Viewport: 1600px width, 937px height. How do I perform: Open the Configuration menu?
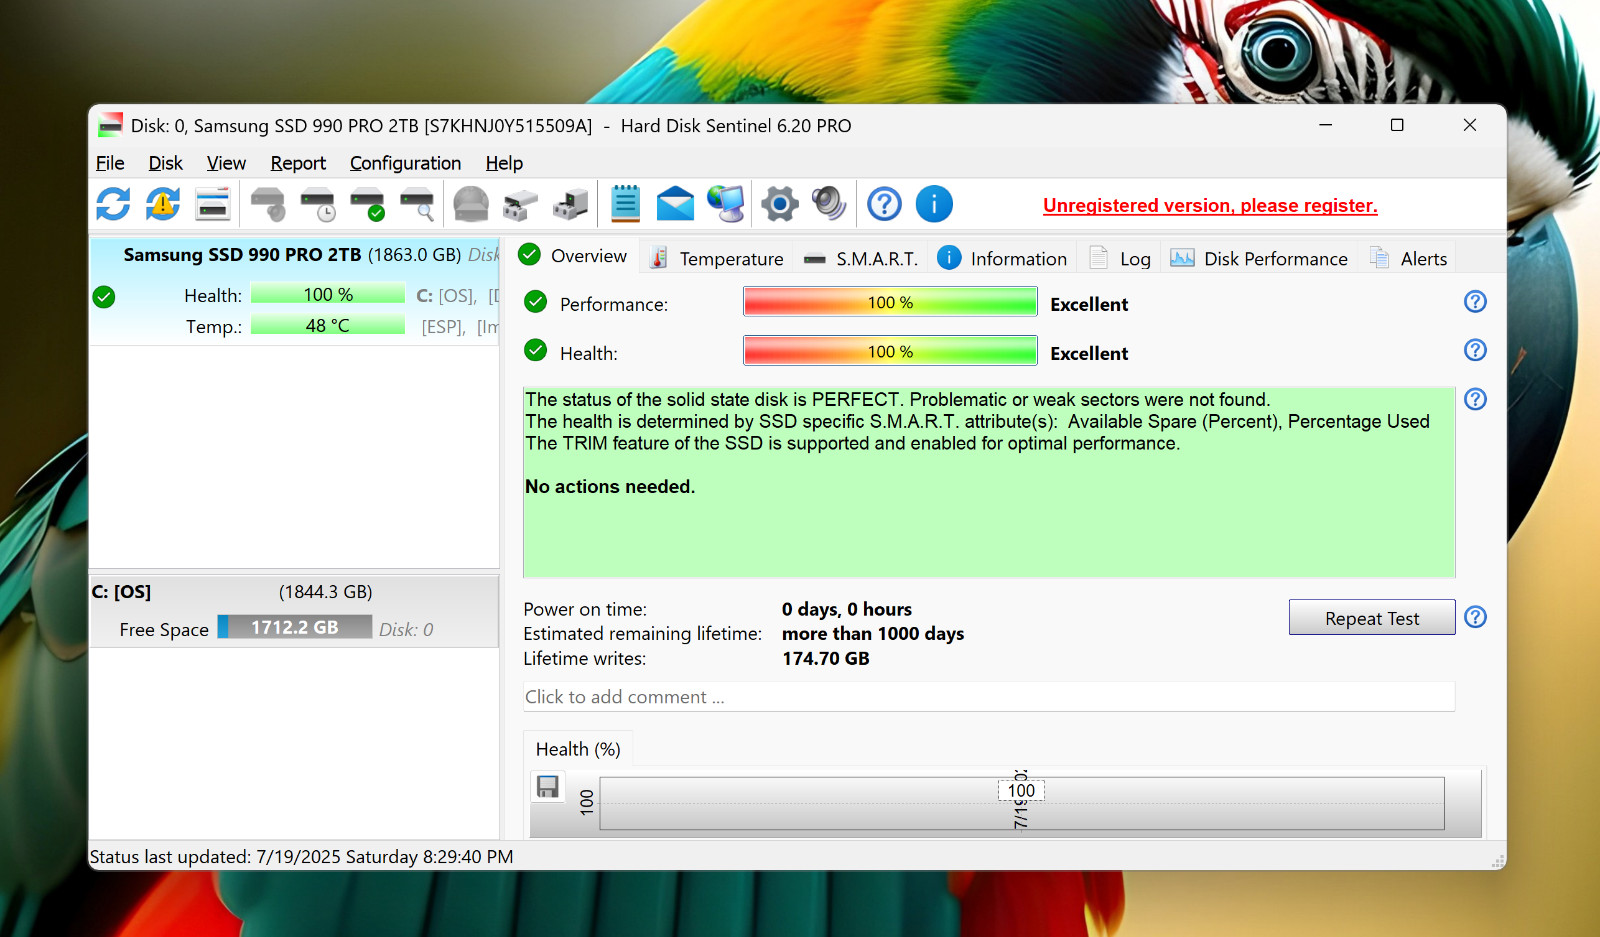click(405, 163)
